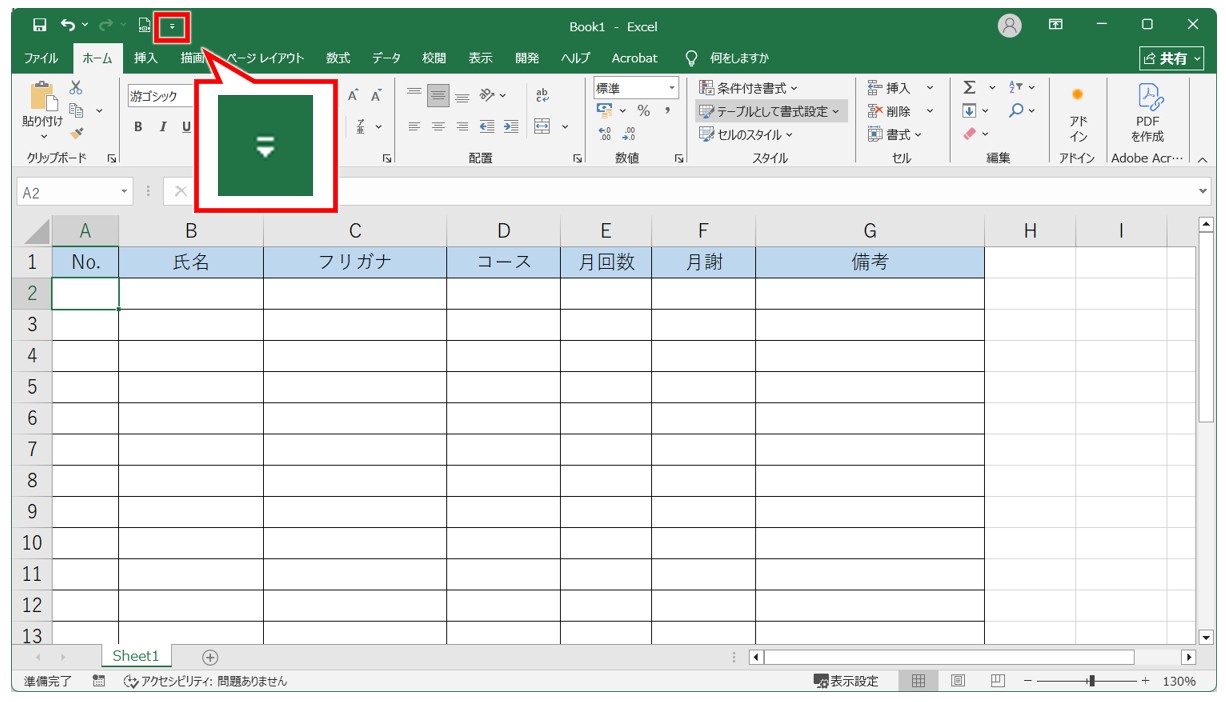Viewport: 1226px width, 702px height.
Task: Increase the indent level
Action: click(x=511, y=126)
